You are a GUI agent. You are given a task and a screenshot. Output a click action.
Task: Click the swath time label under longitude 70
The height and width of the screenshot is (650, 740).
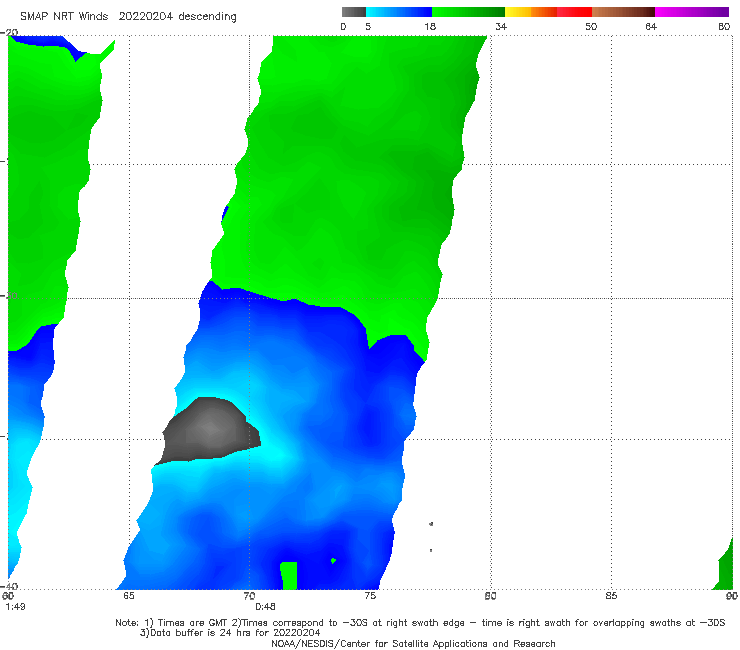click(265, 607)
